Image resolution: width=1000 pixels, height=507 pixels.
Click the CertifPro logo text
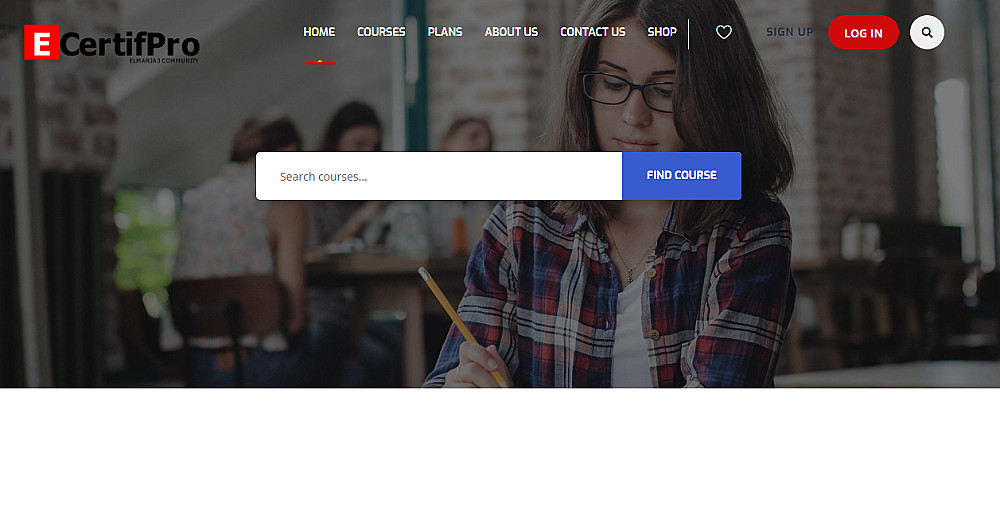click(x=130, y=45)
